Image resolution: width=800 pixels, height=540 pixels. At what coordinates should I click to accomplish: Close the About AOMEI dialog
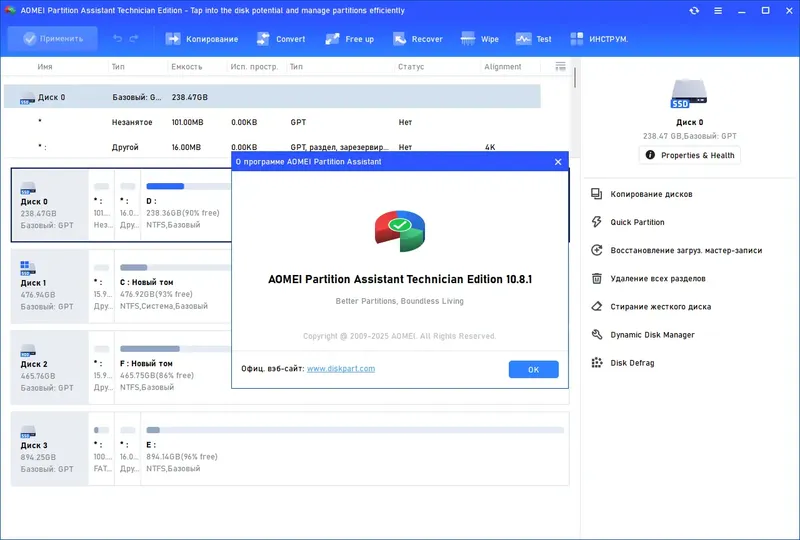tap(558, 162)
